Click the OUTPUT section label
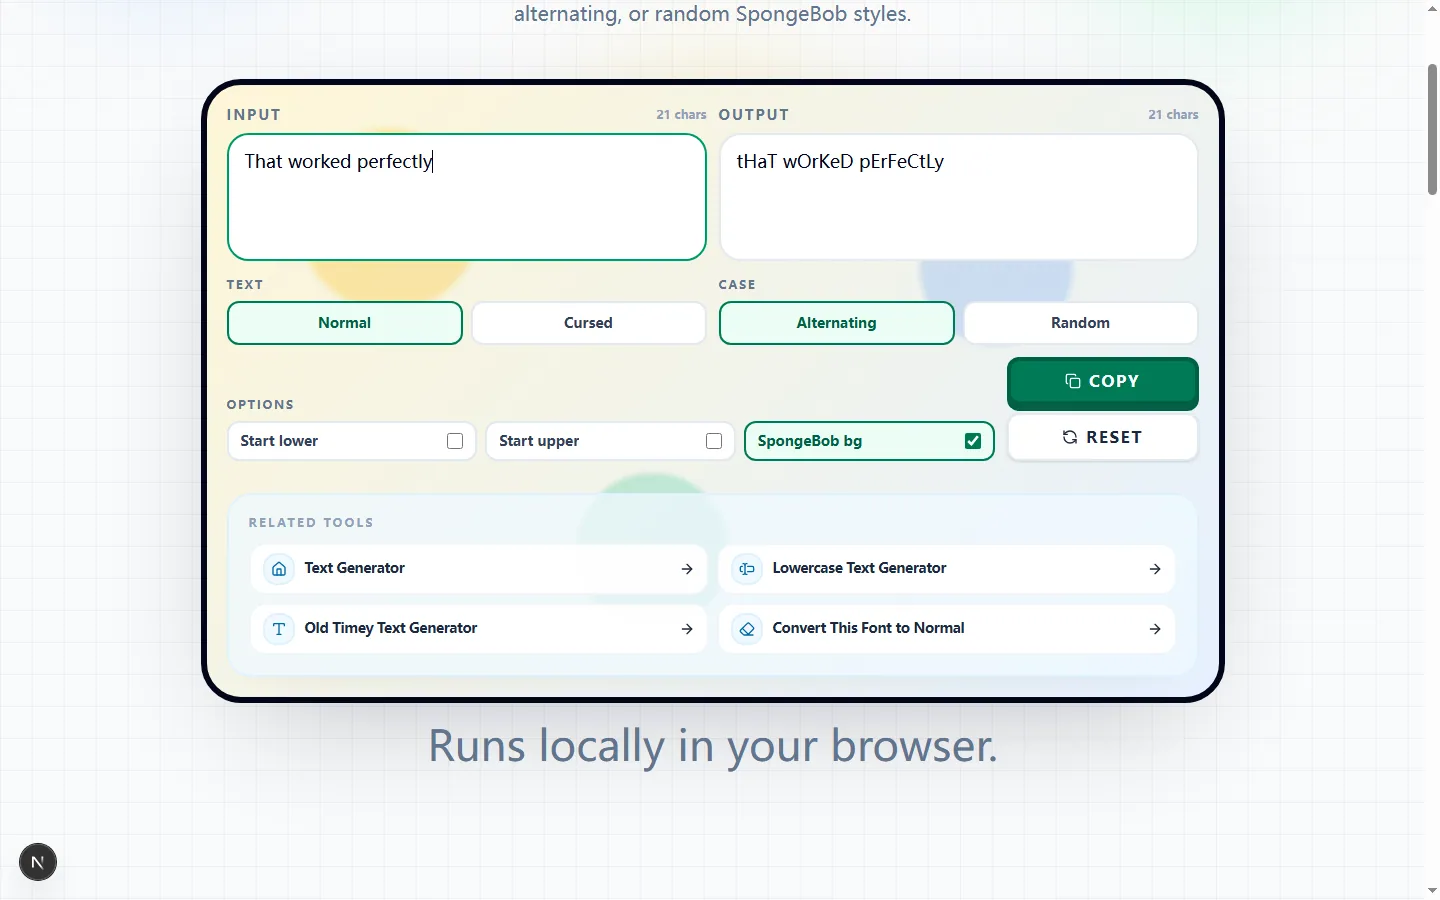1440x900 pixels. pyautogui.click(x=754, y=115)
